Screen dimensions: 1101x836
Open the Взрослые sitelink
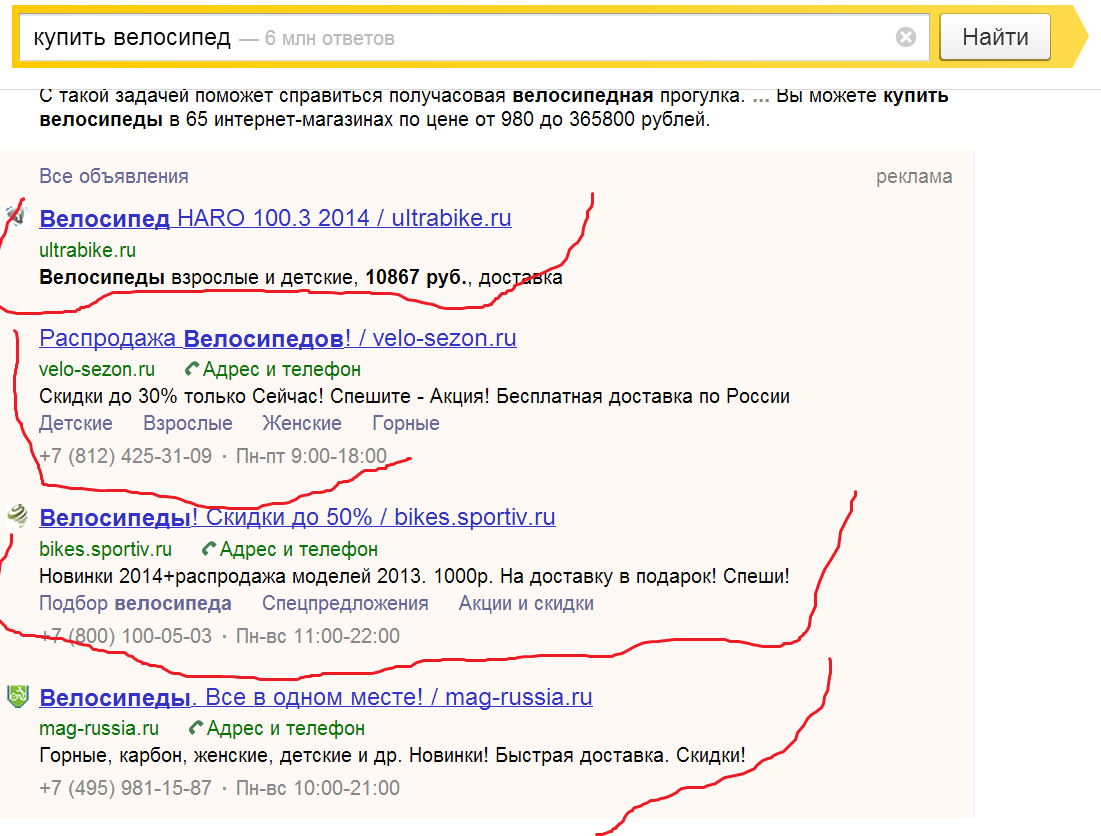(x=187, y=423)
